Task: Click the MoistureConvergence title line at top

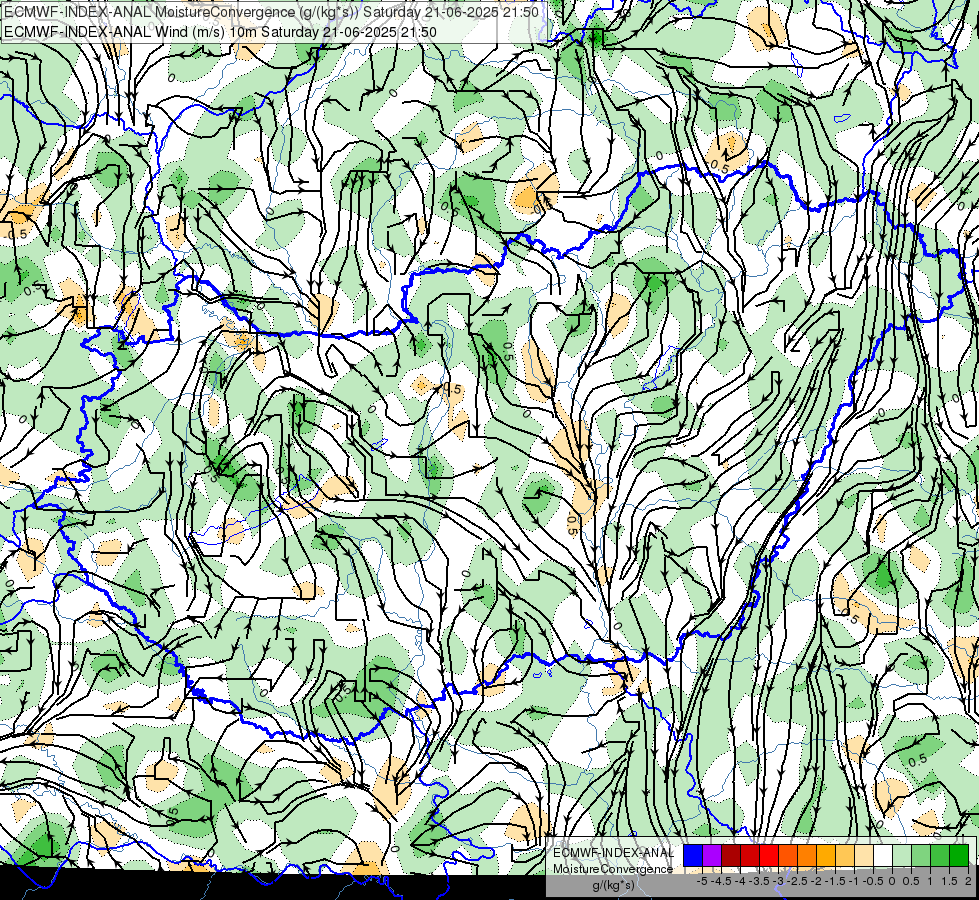Action: (272, 12)
